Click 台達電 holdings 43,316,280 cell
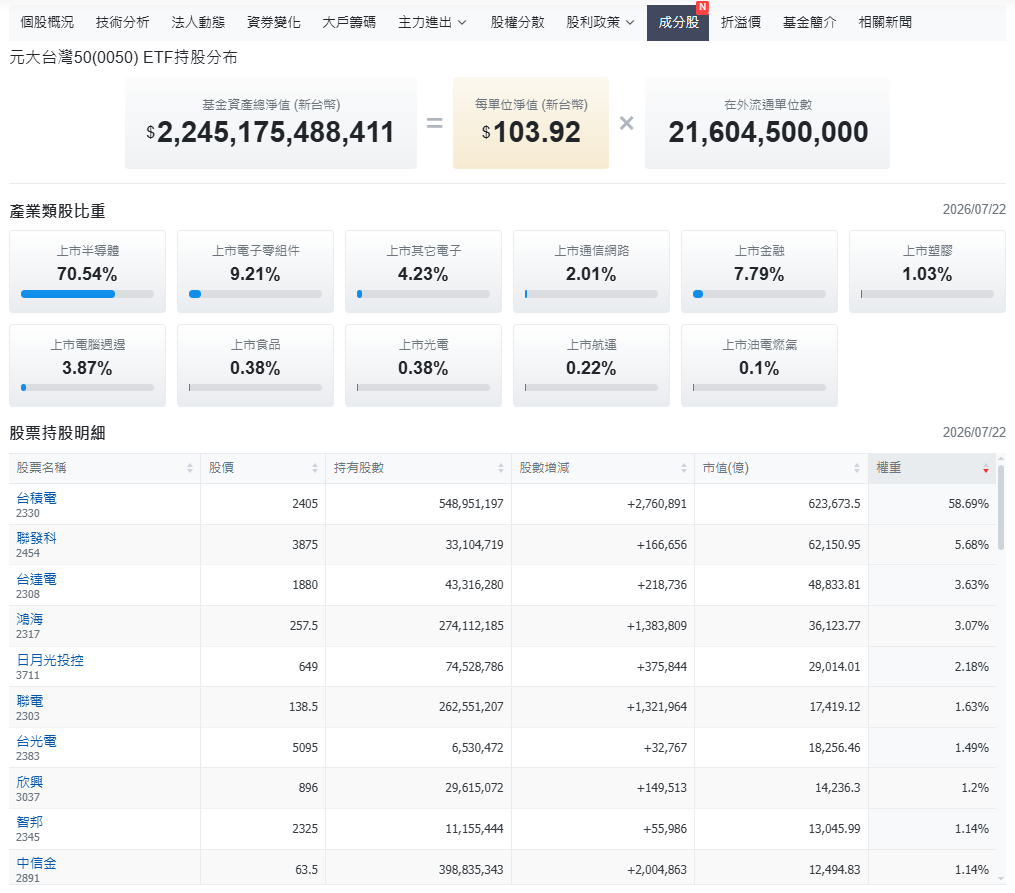The height and width of the screenshot is (893, 1015). (x=418, y=585)
